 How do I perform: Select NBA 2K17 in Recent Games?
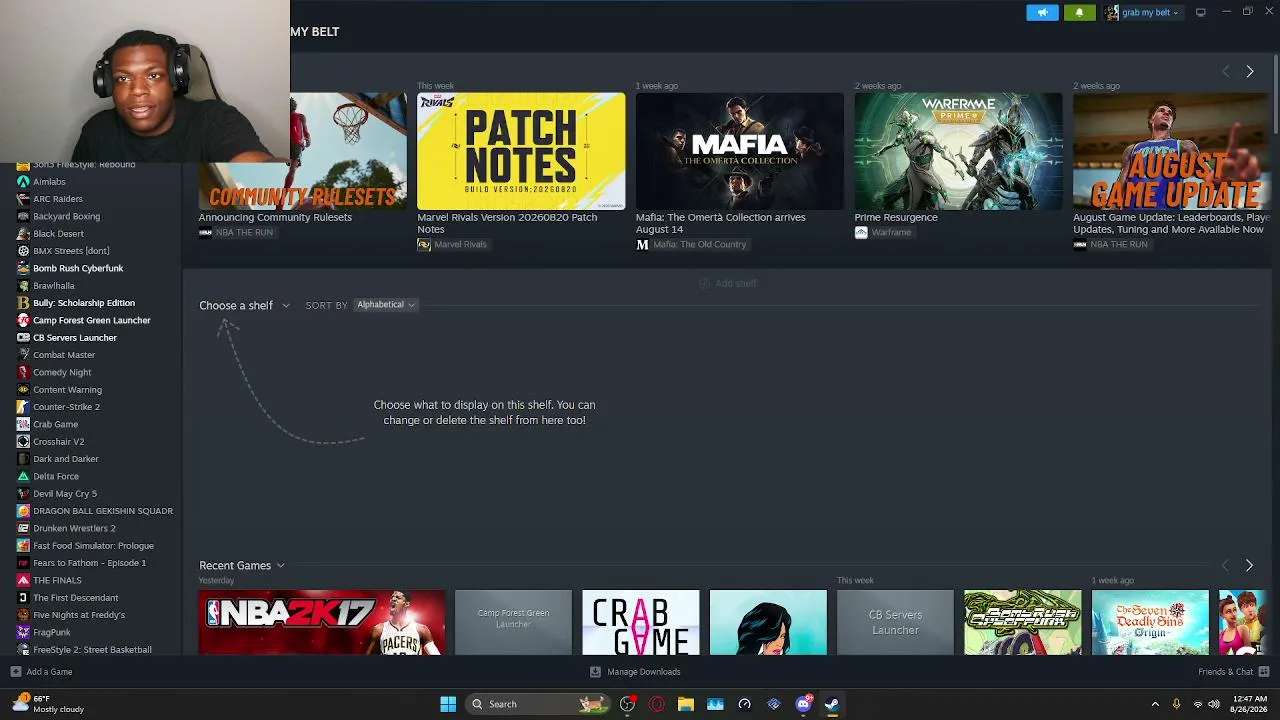(322, 622)
